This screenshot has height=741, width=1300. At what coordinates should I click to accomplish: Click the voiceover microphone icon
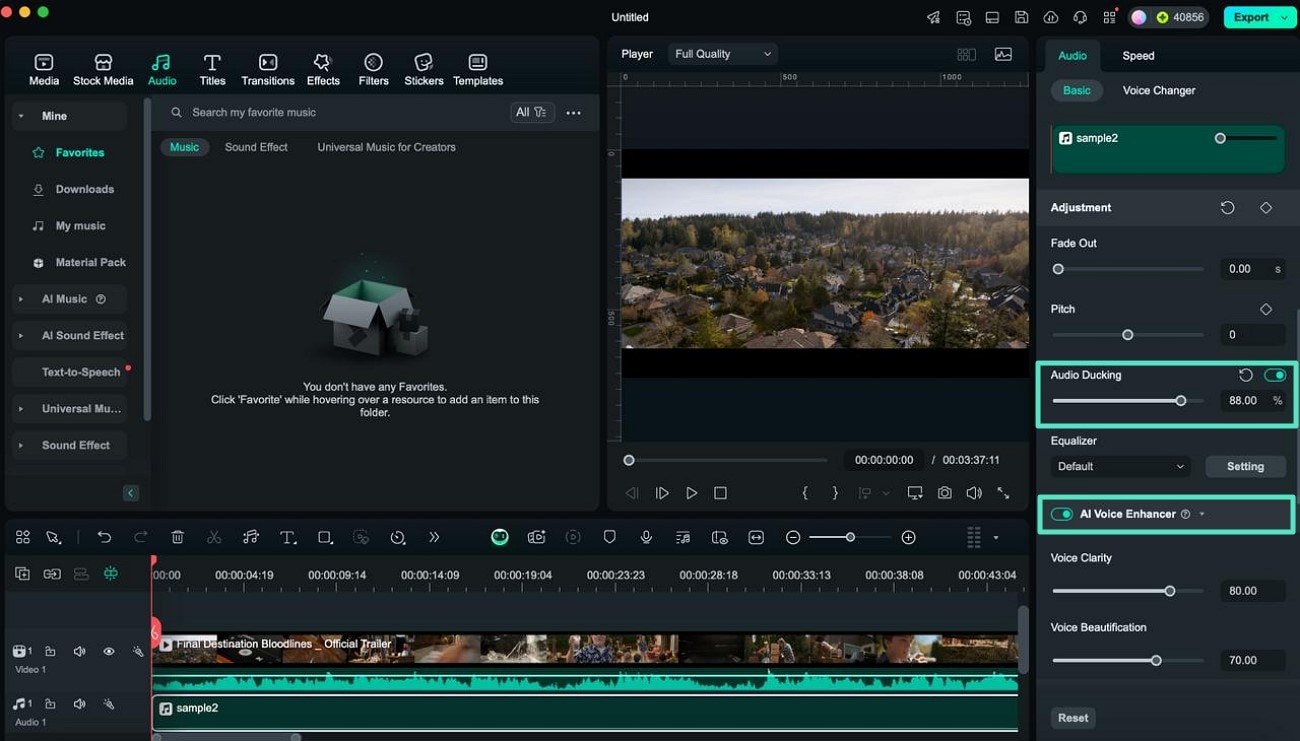click(646, 537)
